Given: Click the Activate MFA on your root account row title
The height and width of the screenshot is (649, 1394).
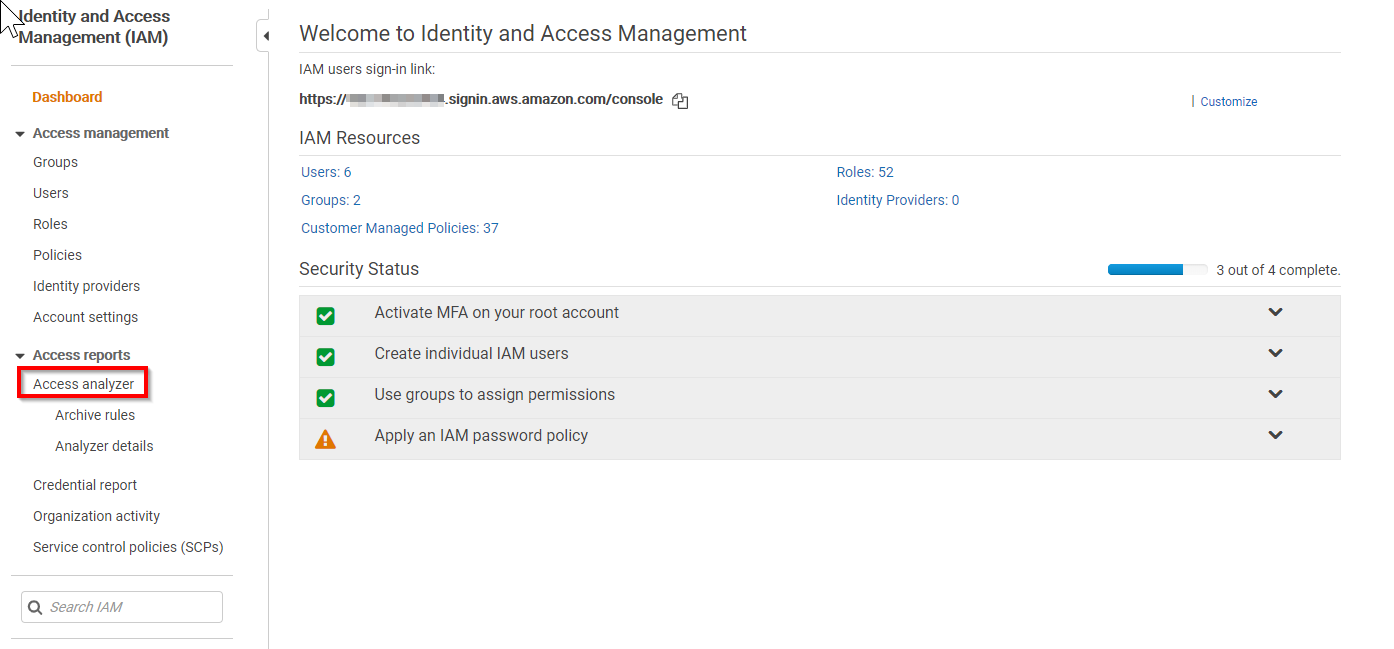Looking at the screenshot, I should click(x=497, y=312).
